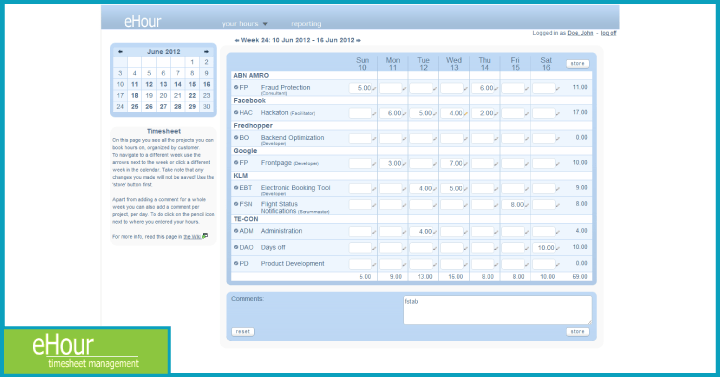Open the reporting menu
720x377 pixels.
(306, 24)
